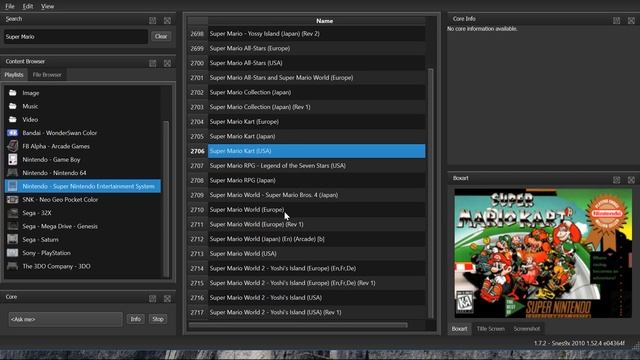Click the core Info button
This screenshot has height=360, width=640.
coord(136,319)
